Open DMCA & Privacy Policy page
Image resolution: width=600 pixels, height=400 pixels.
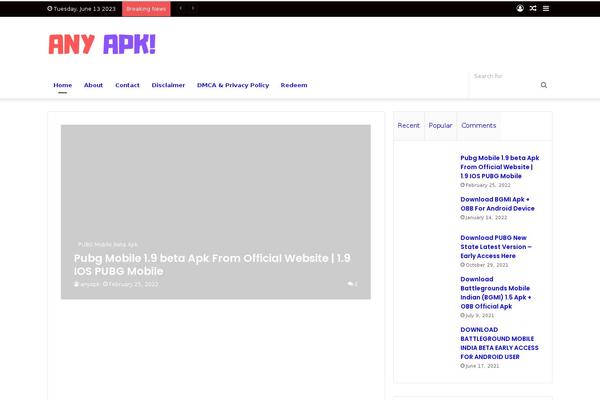(233, 85)
